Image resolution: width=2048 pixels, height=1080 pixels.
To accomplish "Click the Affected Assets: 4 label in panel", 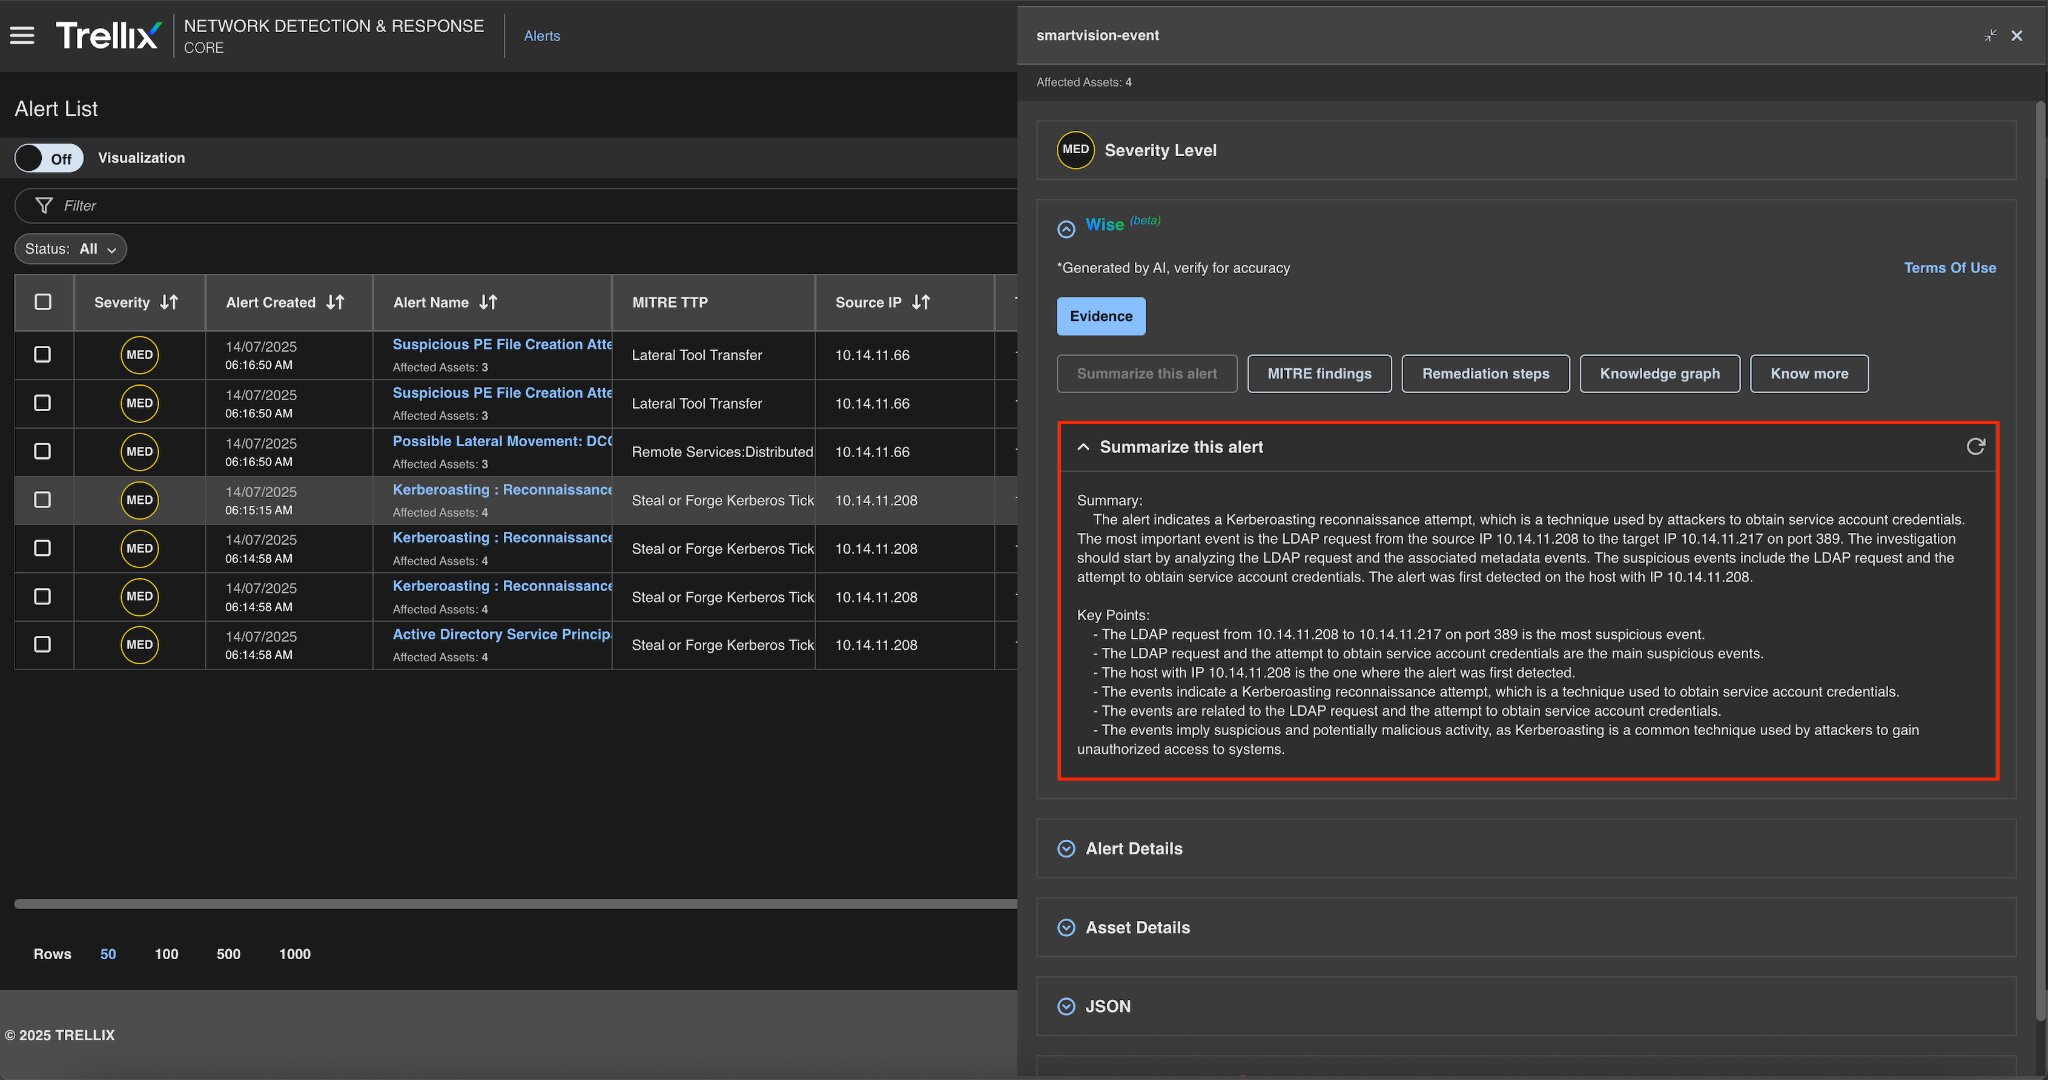I will (x=1084, y=82).
